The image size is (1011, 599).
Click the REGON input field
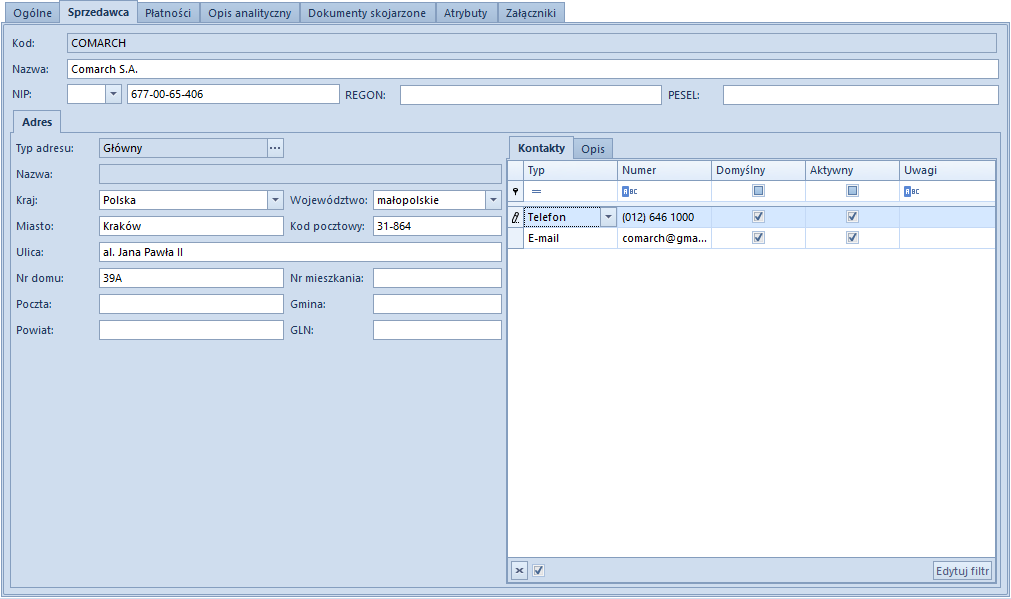click(531, 95)
